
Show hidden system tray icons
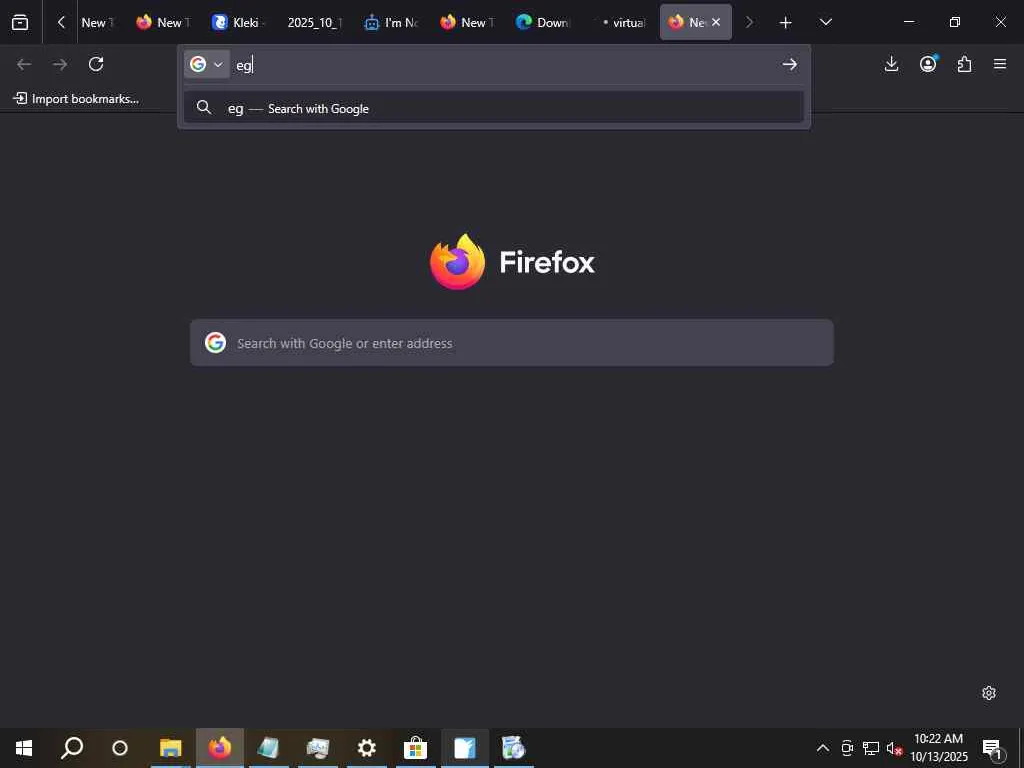pos(823,748)
